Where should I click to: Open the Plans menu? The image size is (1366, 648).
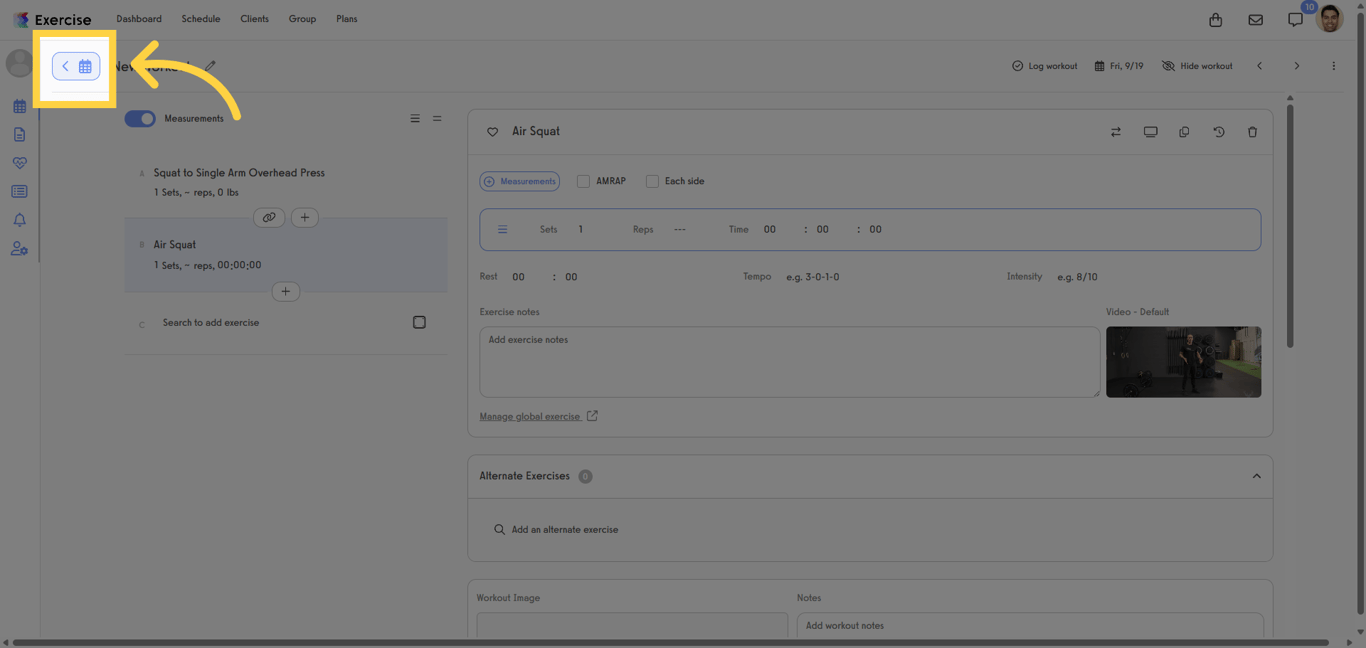(347, 19)
